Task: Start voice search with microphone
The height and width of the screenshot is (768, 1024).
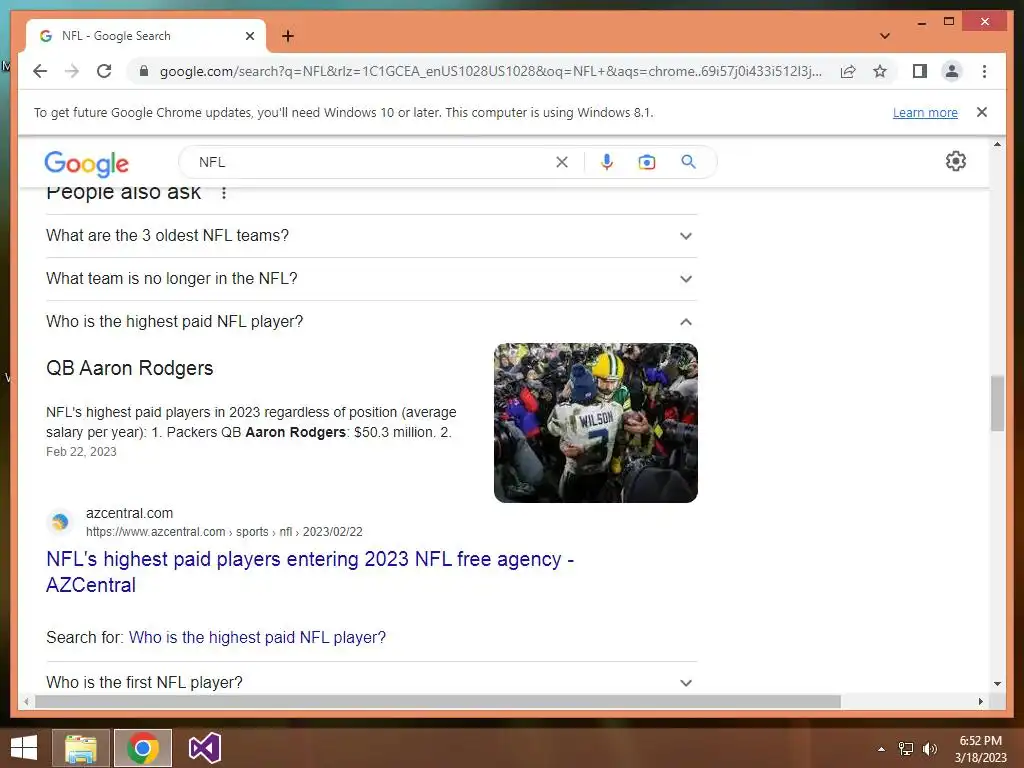Action: click(x=607, y=162)
